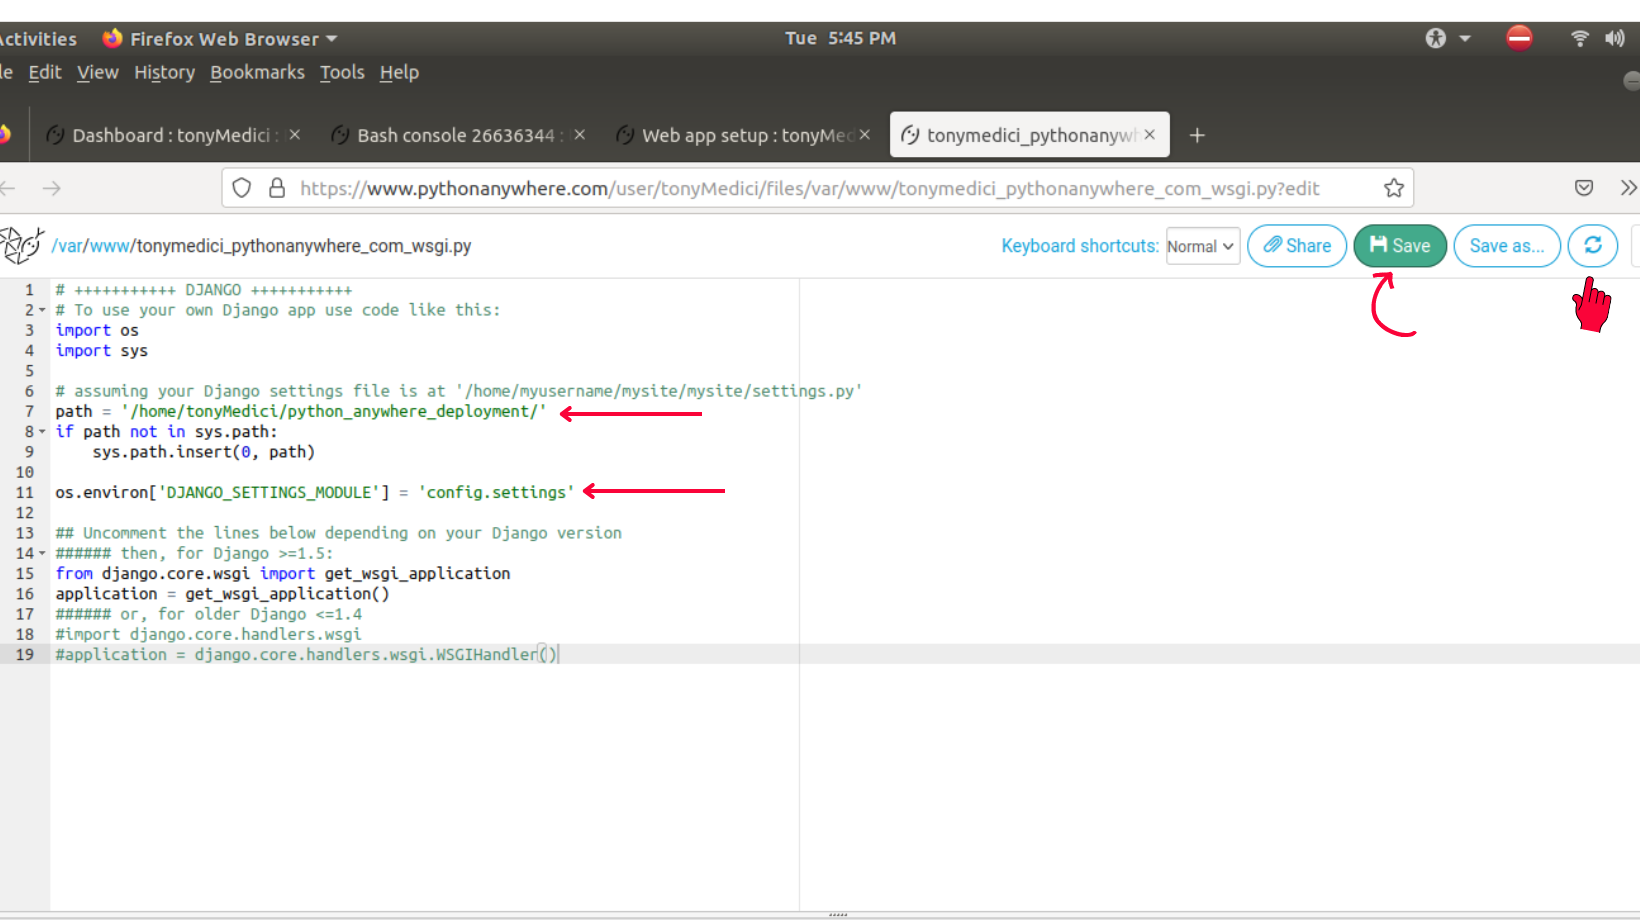Open the View menu
The height and width of the screenshot is (924, 1640).
98,72
